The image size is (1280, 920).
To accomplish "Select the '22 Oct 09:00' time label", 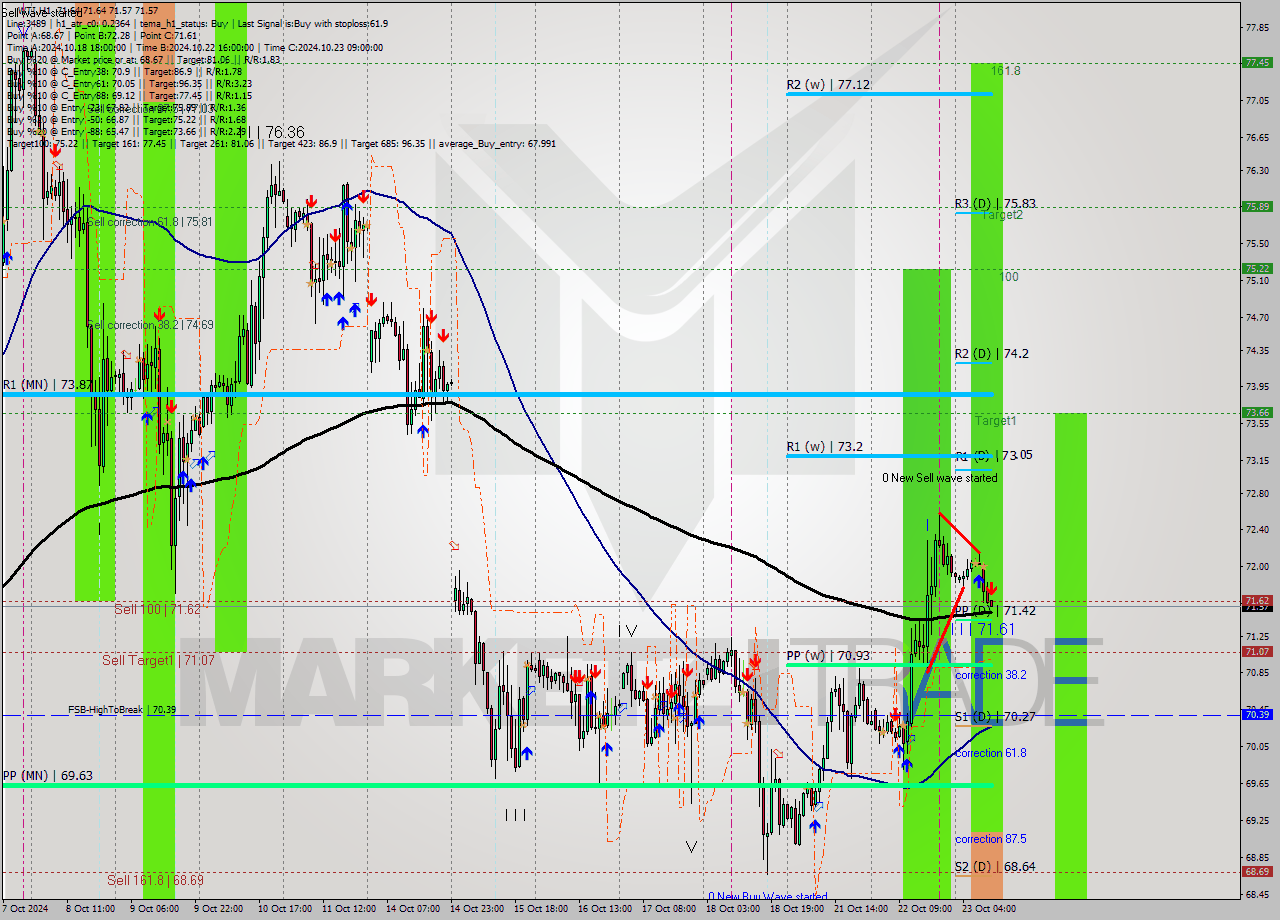I will pyautogui.click(x=925, y=909).
